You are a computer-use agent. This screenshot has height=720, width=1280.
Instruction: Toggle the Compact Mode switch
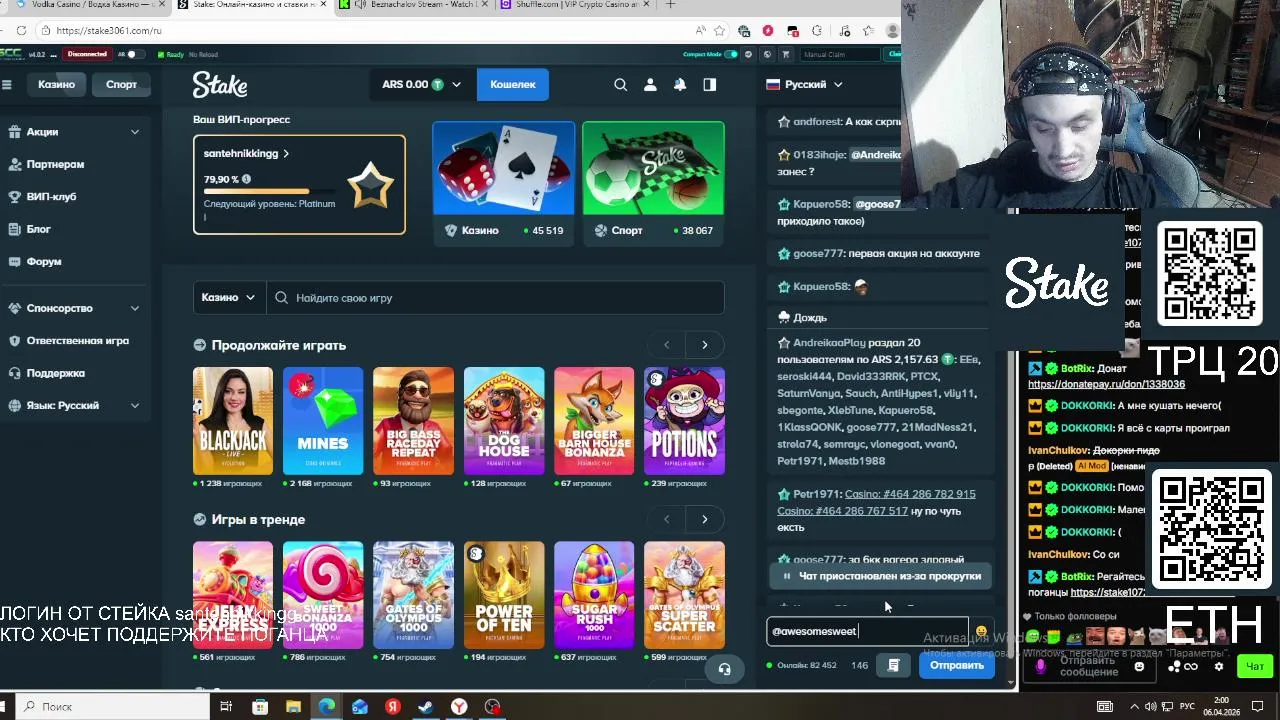[x=731, y=54]
